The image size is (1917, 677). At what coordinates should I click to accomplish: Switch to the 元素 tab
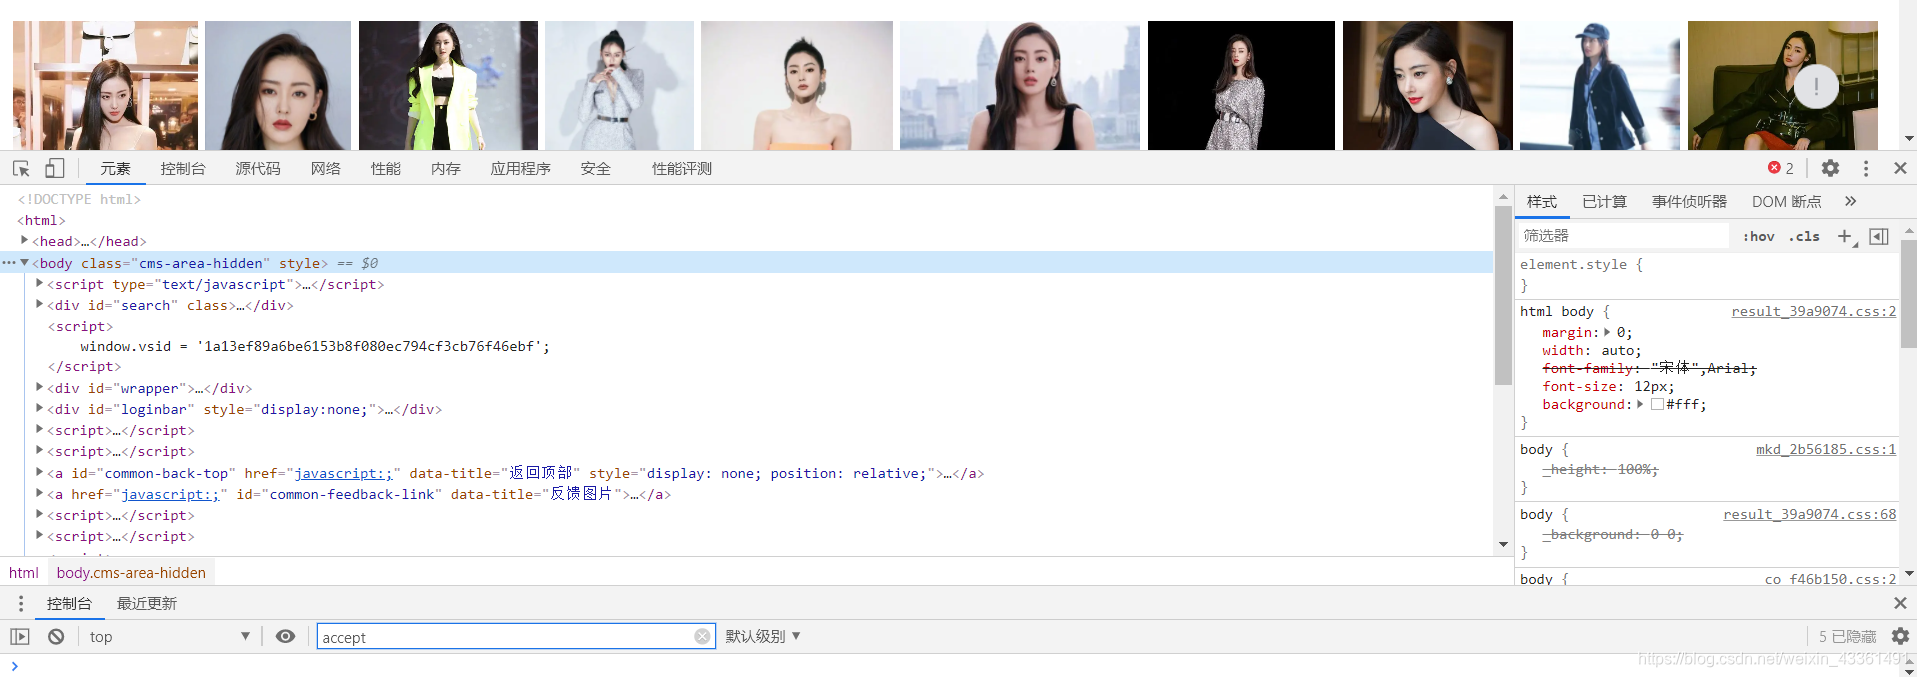point(115,168)
